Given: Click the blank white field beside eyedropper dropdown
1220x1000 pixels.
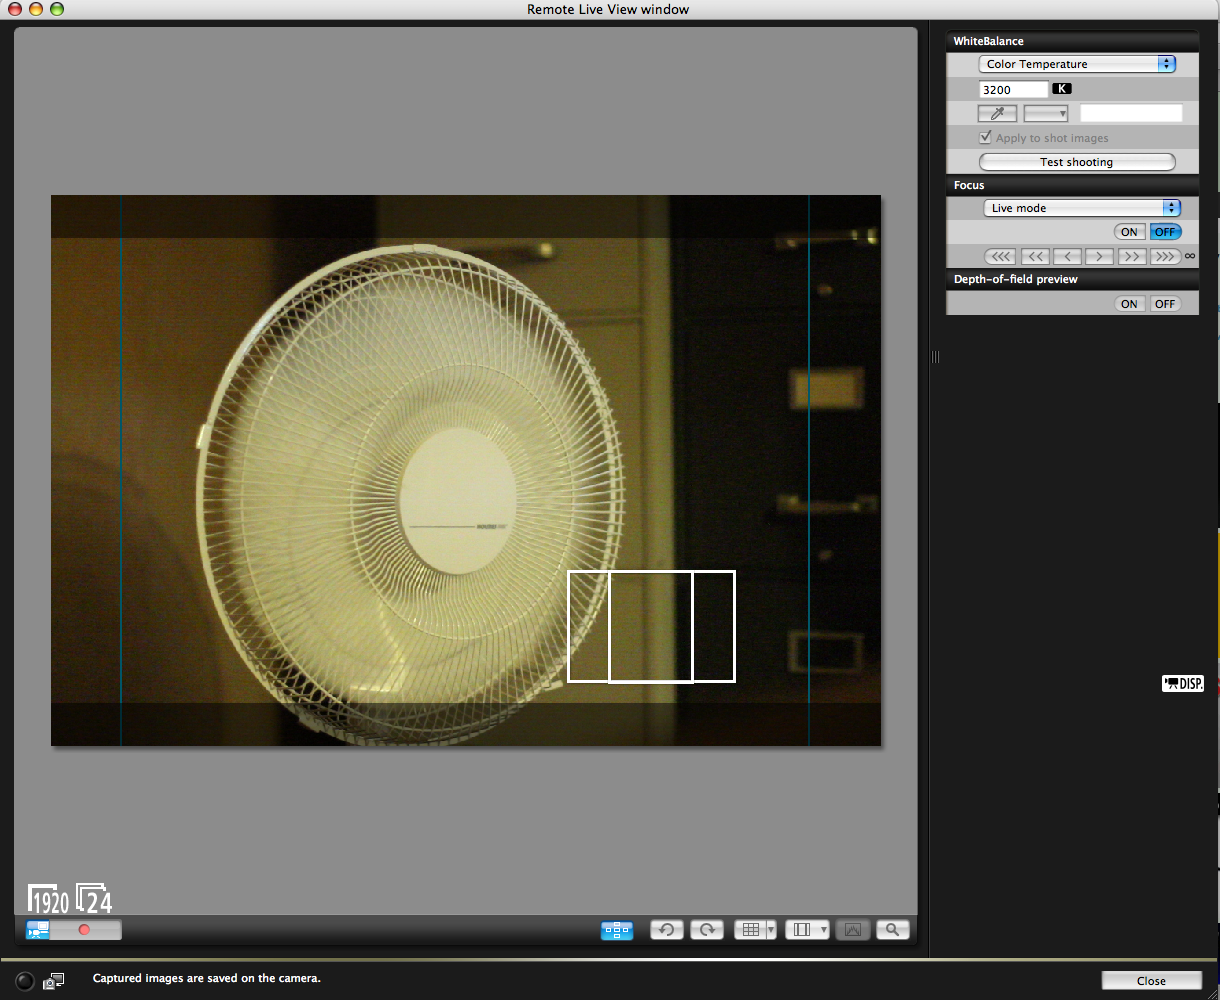Looking at the screenshot, I should pos(1131,114).
